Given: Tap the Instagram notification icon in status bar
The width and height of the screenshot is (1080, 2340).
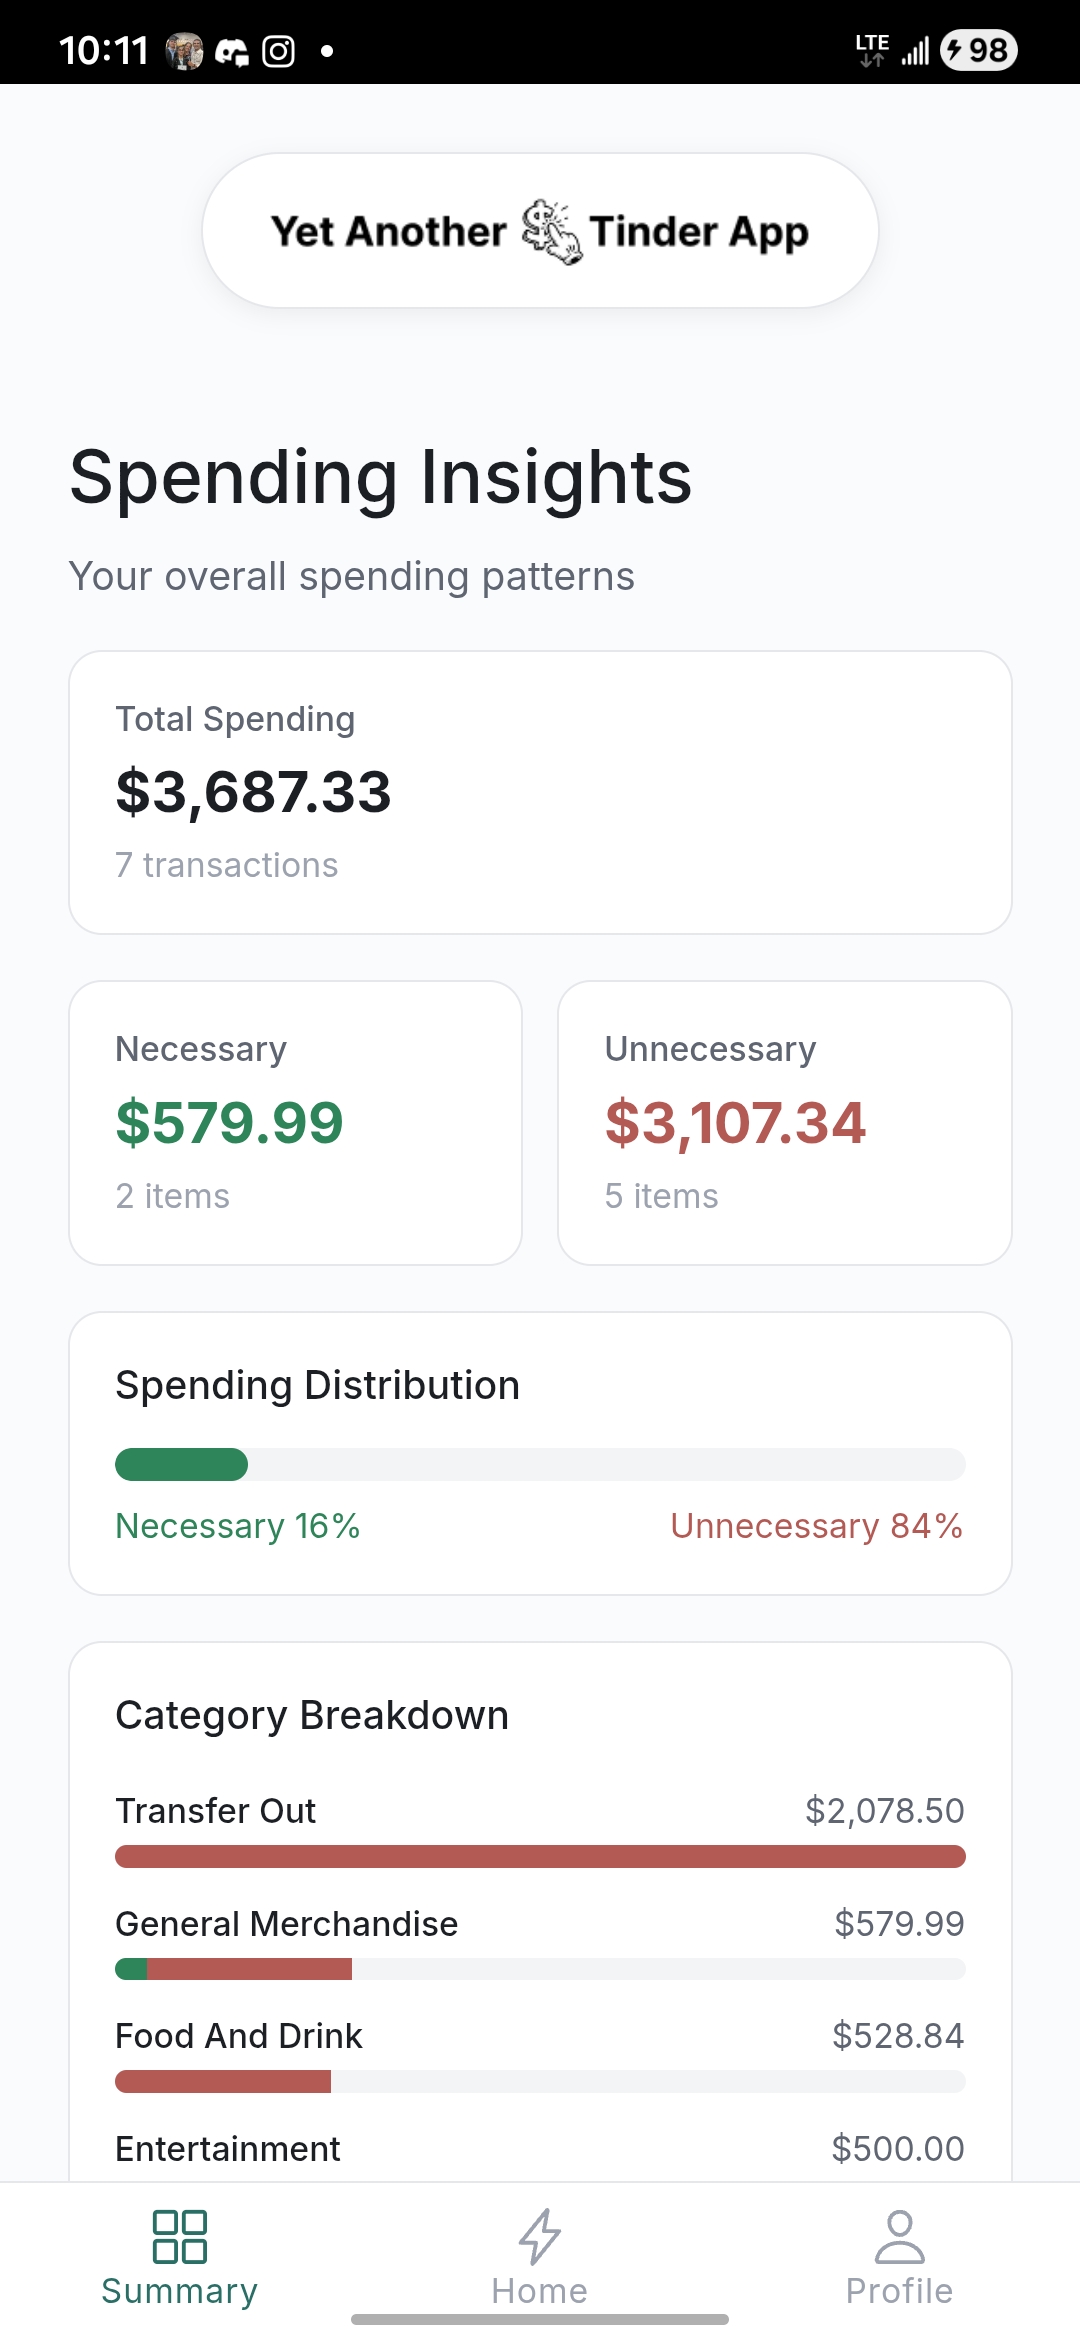Looking at the screenshot, I should (x=278, y=51).
